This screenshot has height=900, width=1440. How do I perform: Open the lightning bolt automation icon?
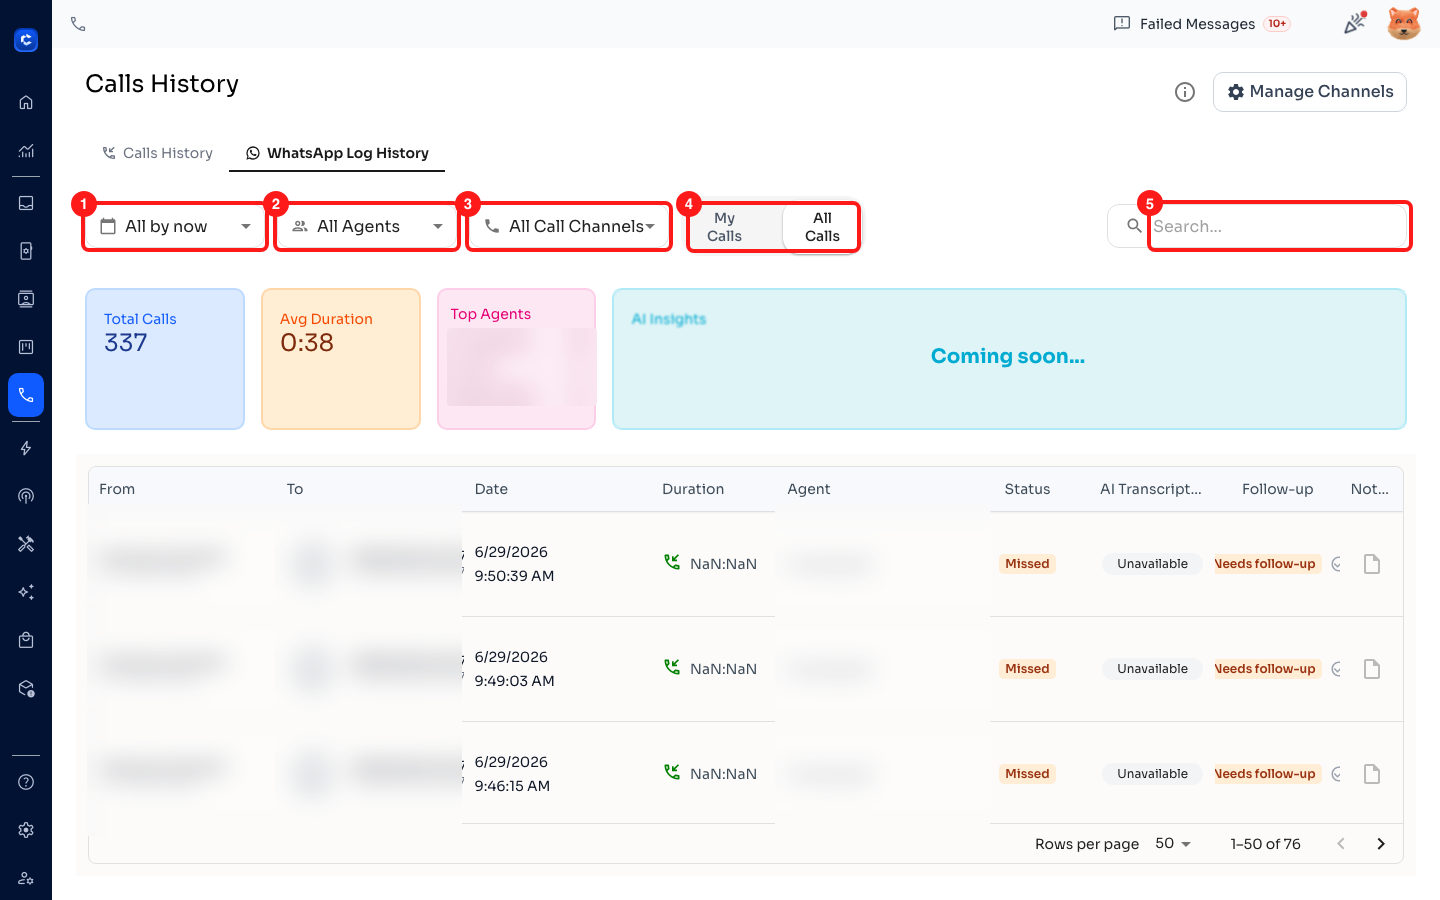(26, 448)
